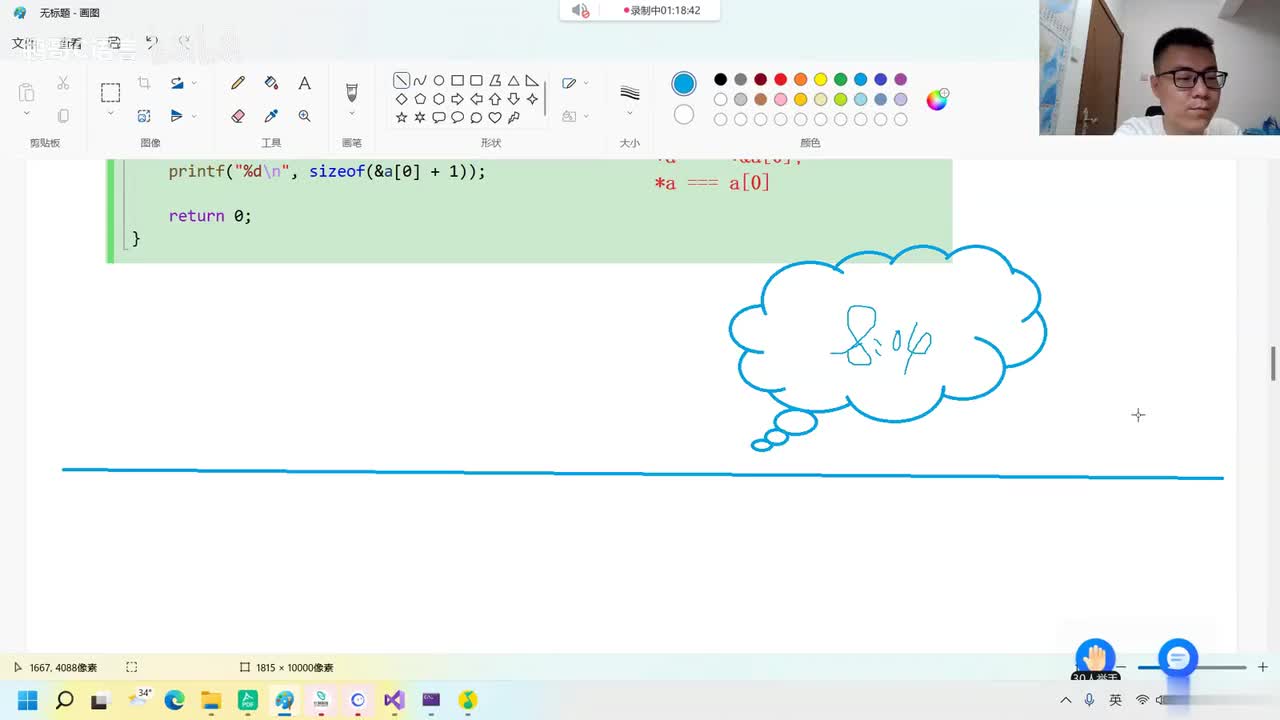This screenshot has width=1280, height=720.
Task: Open taskbar Search
Action: (x=64, y=699)
